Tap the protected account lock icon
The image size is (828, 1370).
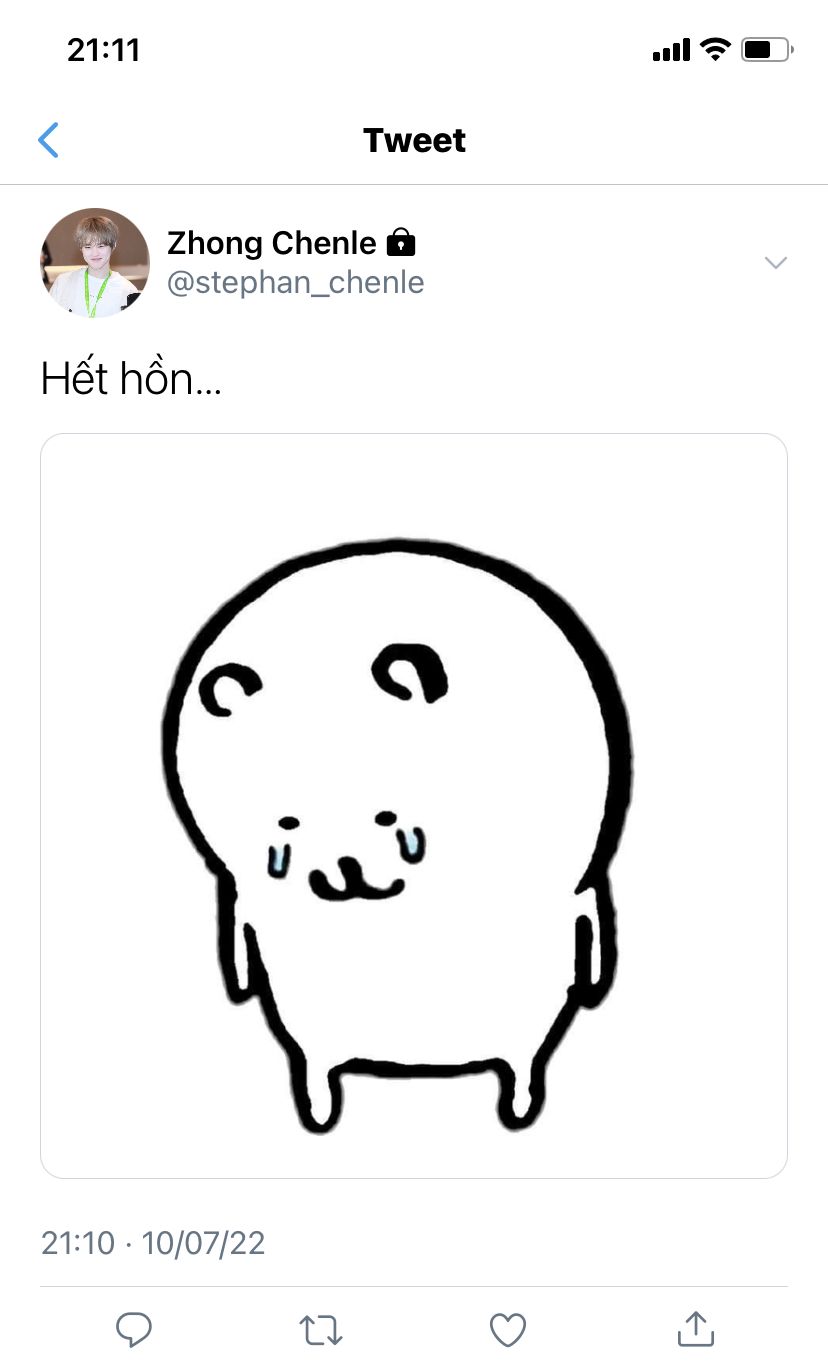click(x=400, y=243)
